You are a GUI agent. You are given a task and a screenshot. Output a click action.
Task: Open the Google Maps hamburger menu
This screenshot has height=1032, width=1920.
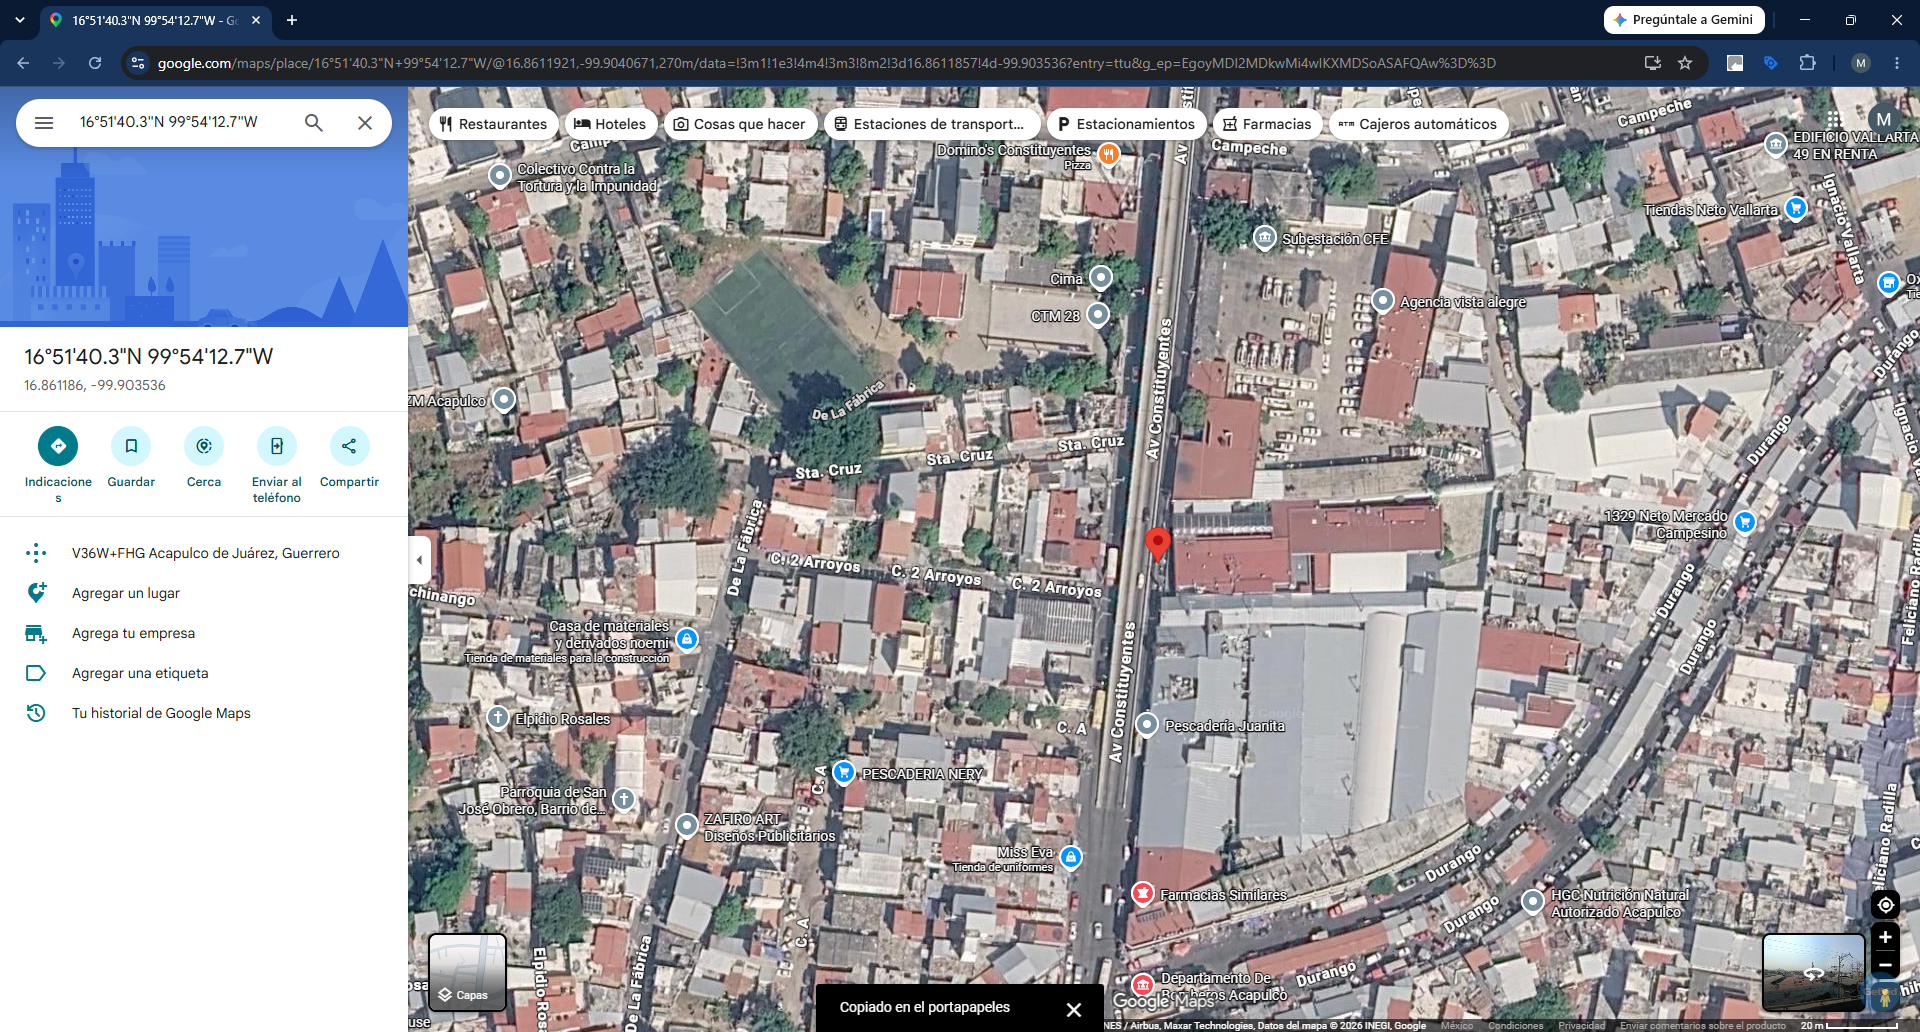tap(44, 123)
